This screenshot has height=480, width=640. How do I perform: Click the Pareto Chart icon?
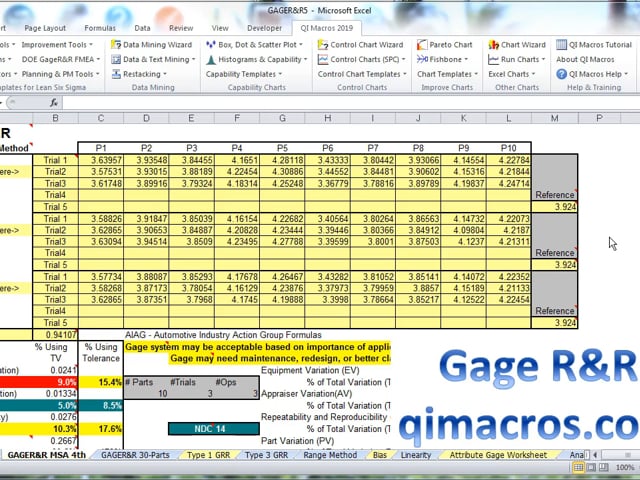point(422,44)
